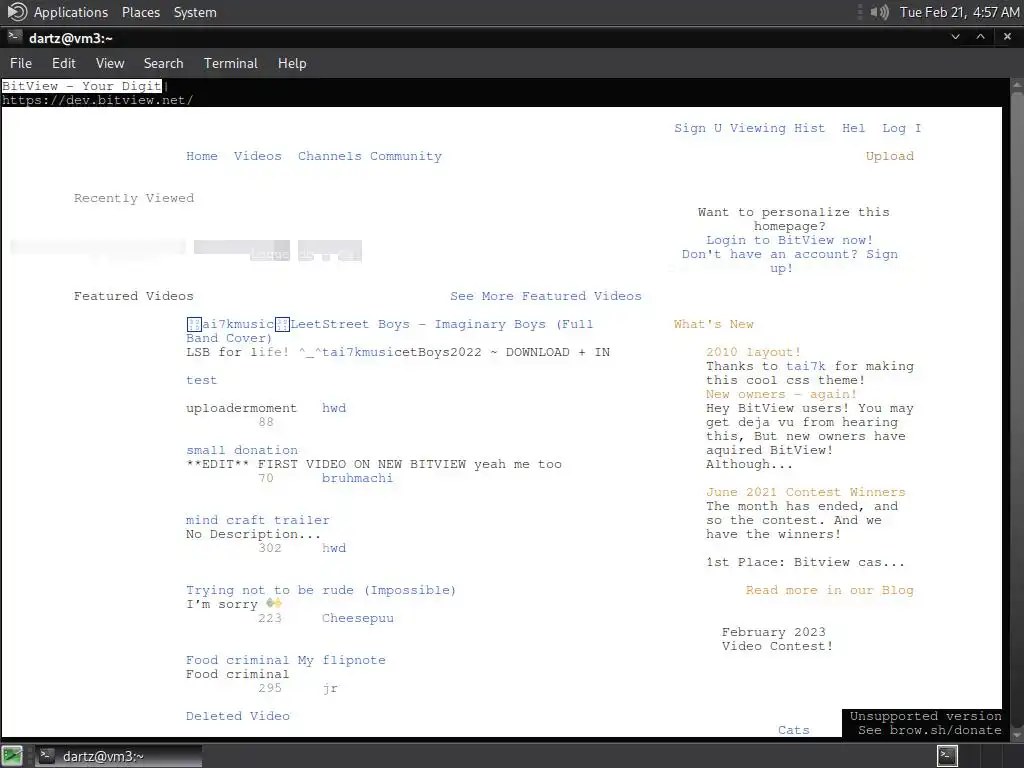
Task: Open the terminal Search menu
Action: click(163, 63)
